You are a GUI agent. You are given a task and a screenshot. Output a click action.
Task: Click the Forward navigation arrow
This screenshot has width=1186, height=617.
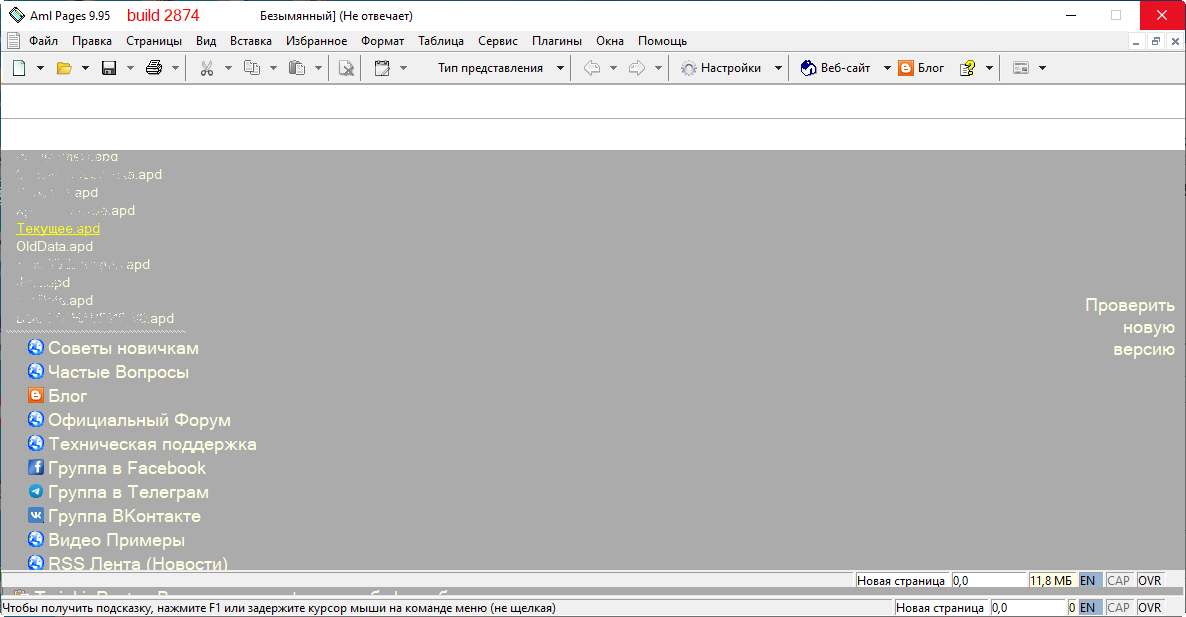[x=637, y=68]
